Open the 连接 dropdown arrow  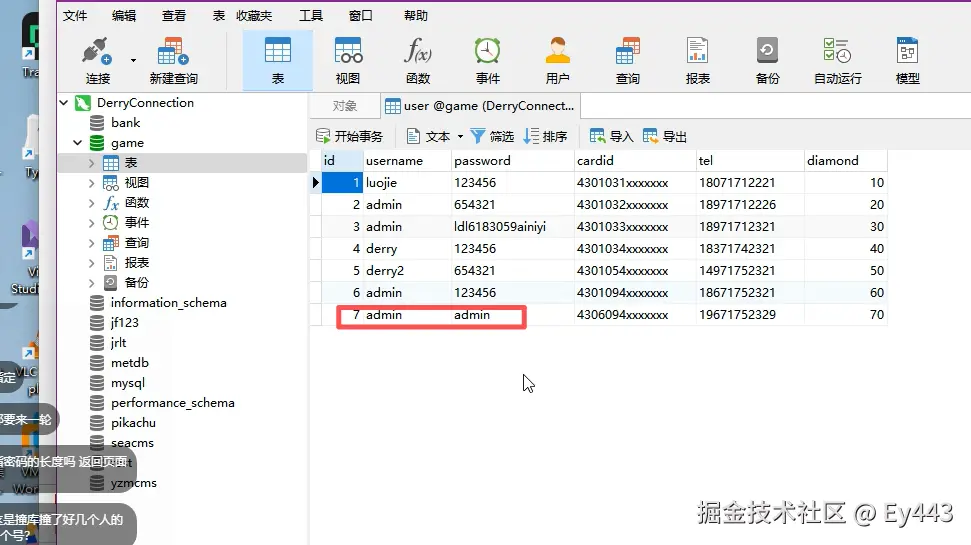pyautogui.click(x=133, y=60)
